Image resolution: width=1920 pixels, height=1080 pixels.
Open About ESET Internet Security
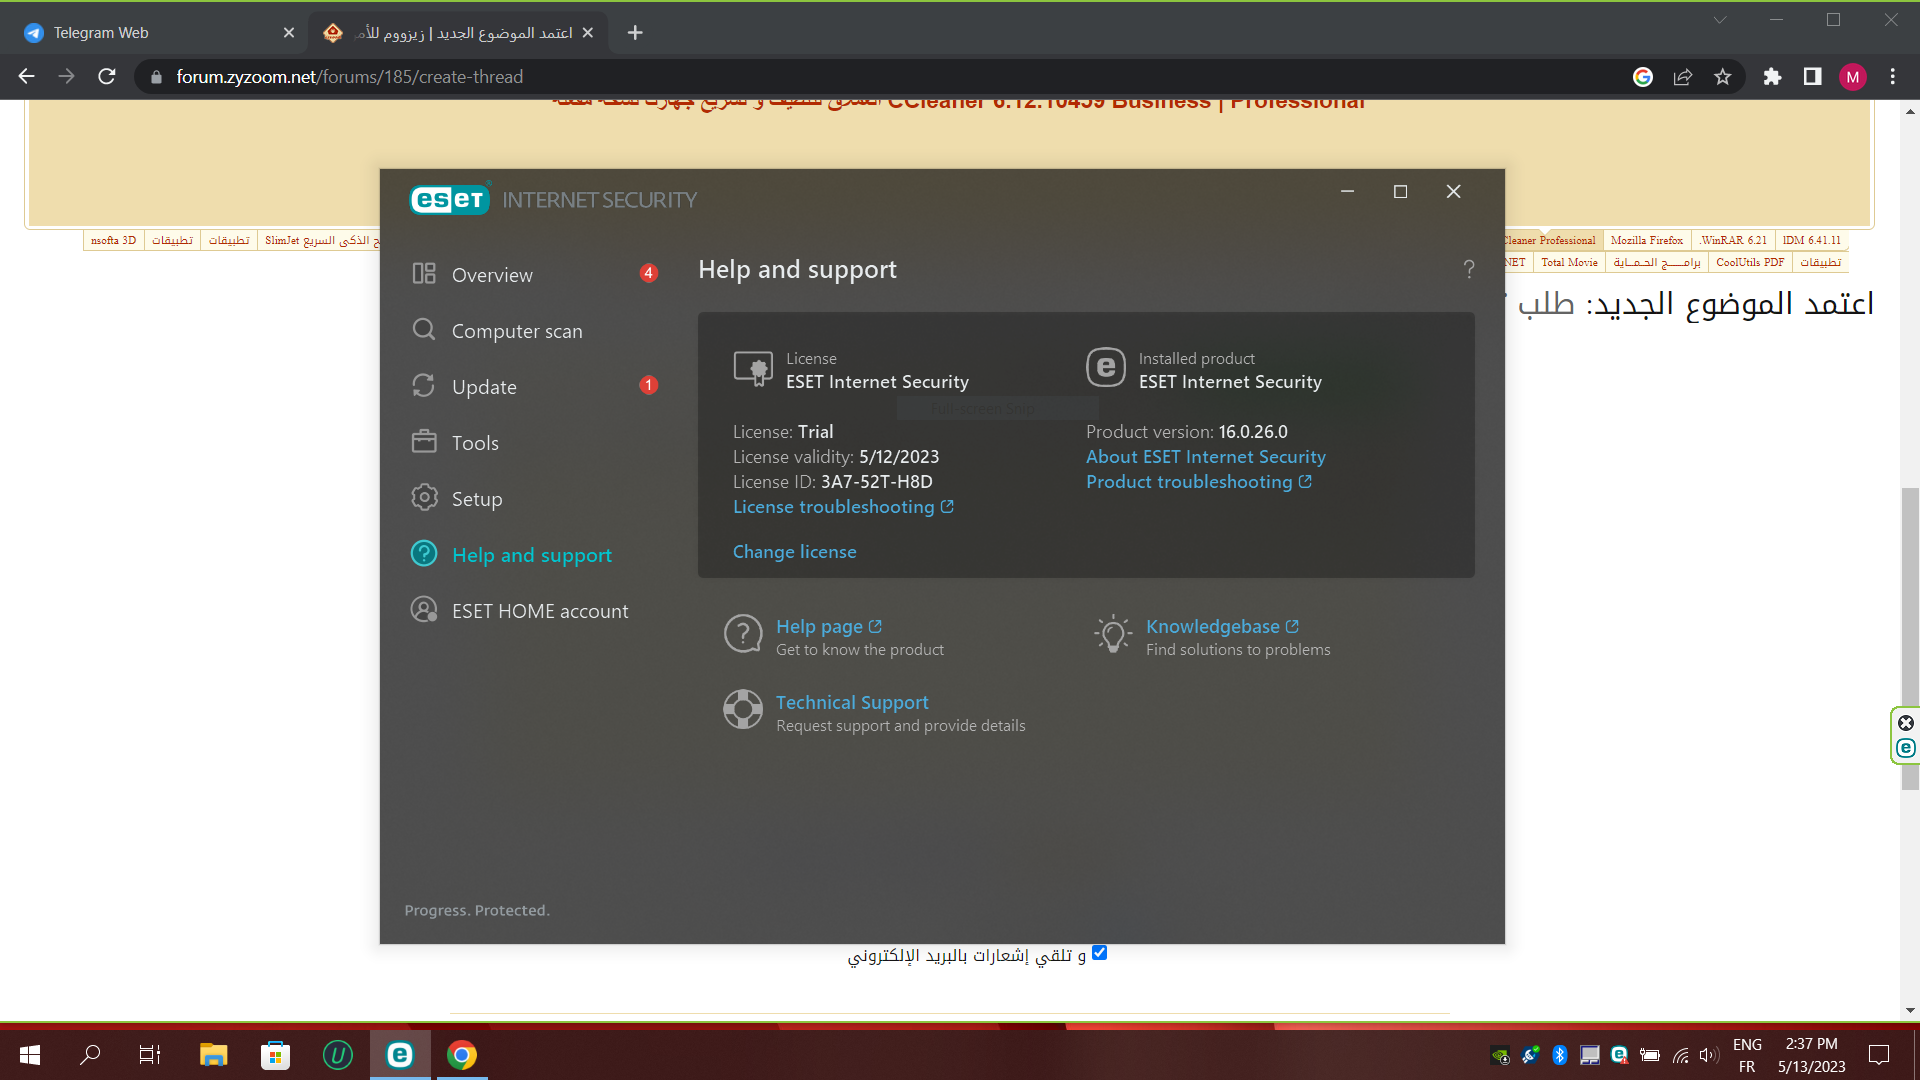pos(1205,457)
